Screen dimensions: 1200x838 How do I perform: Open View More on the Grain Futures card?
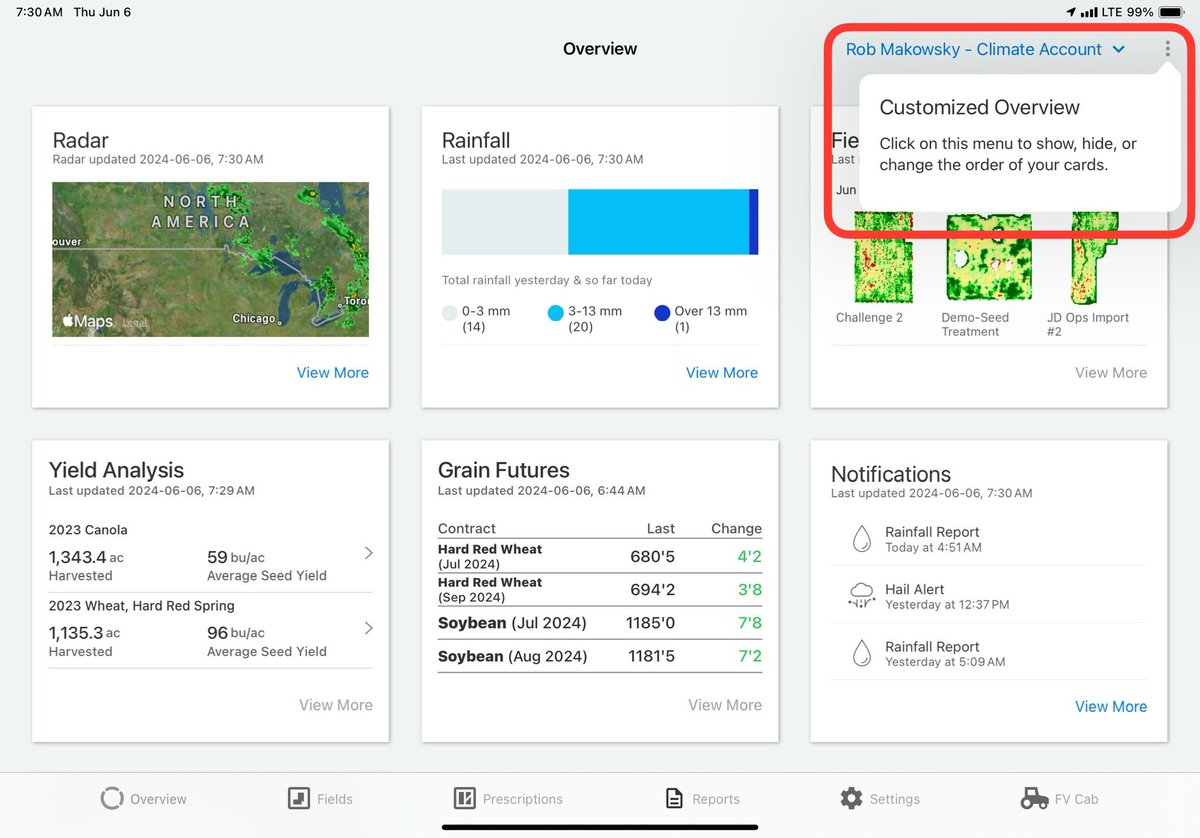point(724,705)
